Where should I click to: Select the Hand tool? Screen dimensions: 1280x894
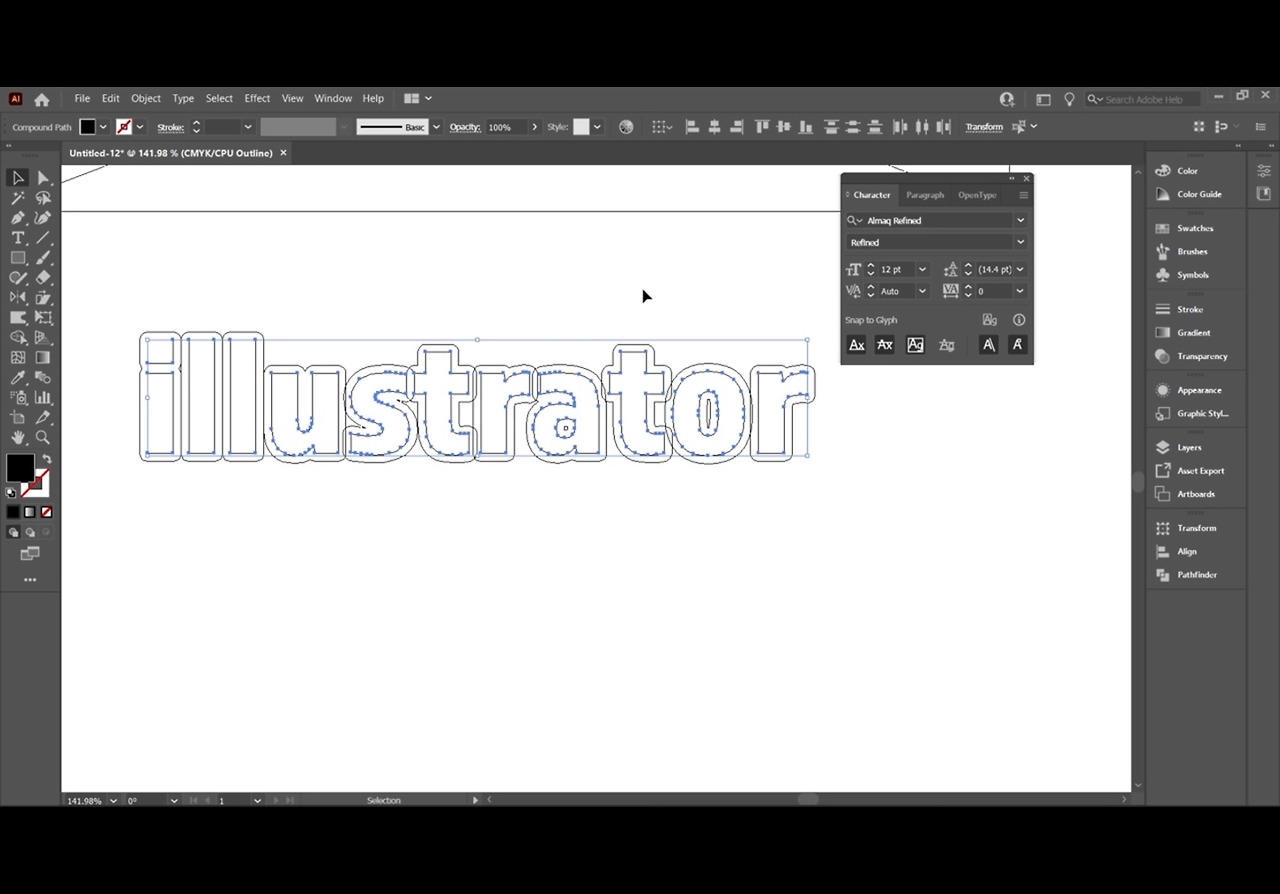pyautogui.click(x=18, y=438)
